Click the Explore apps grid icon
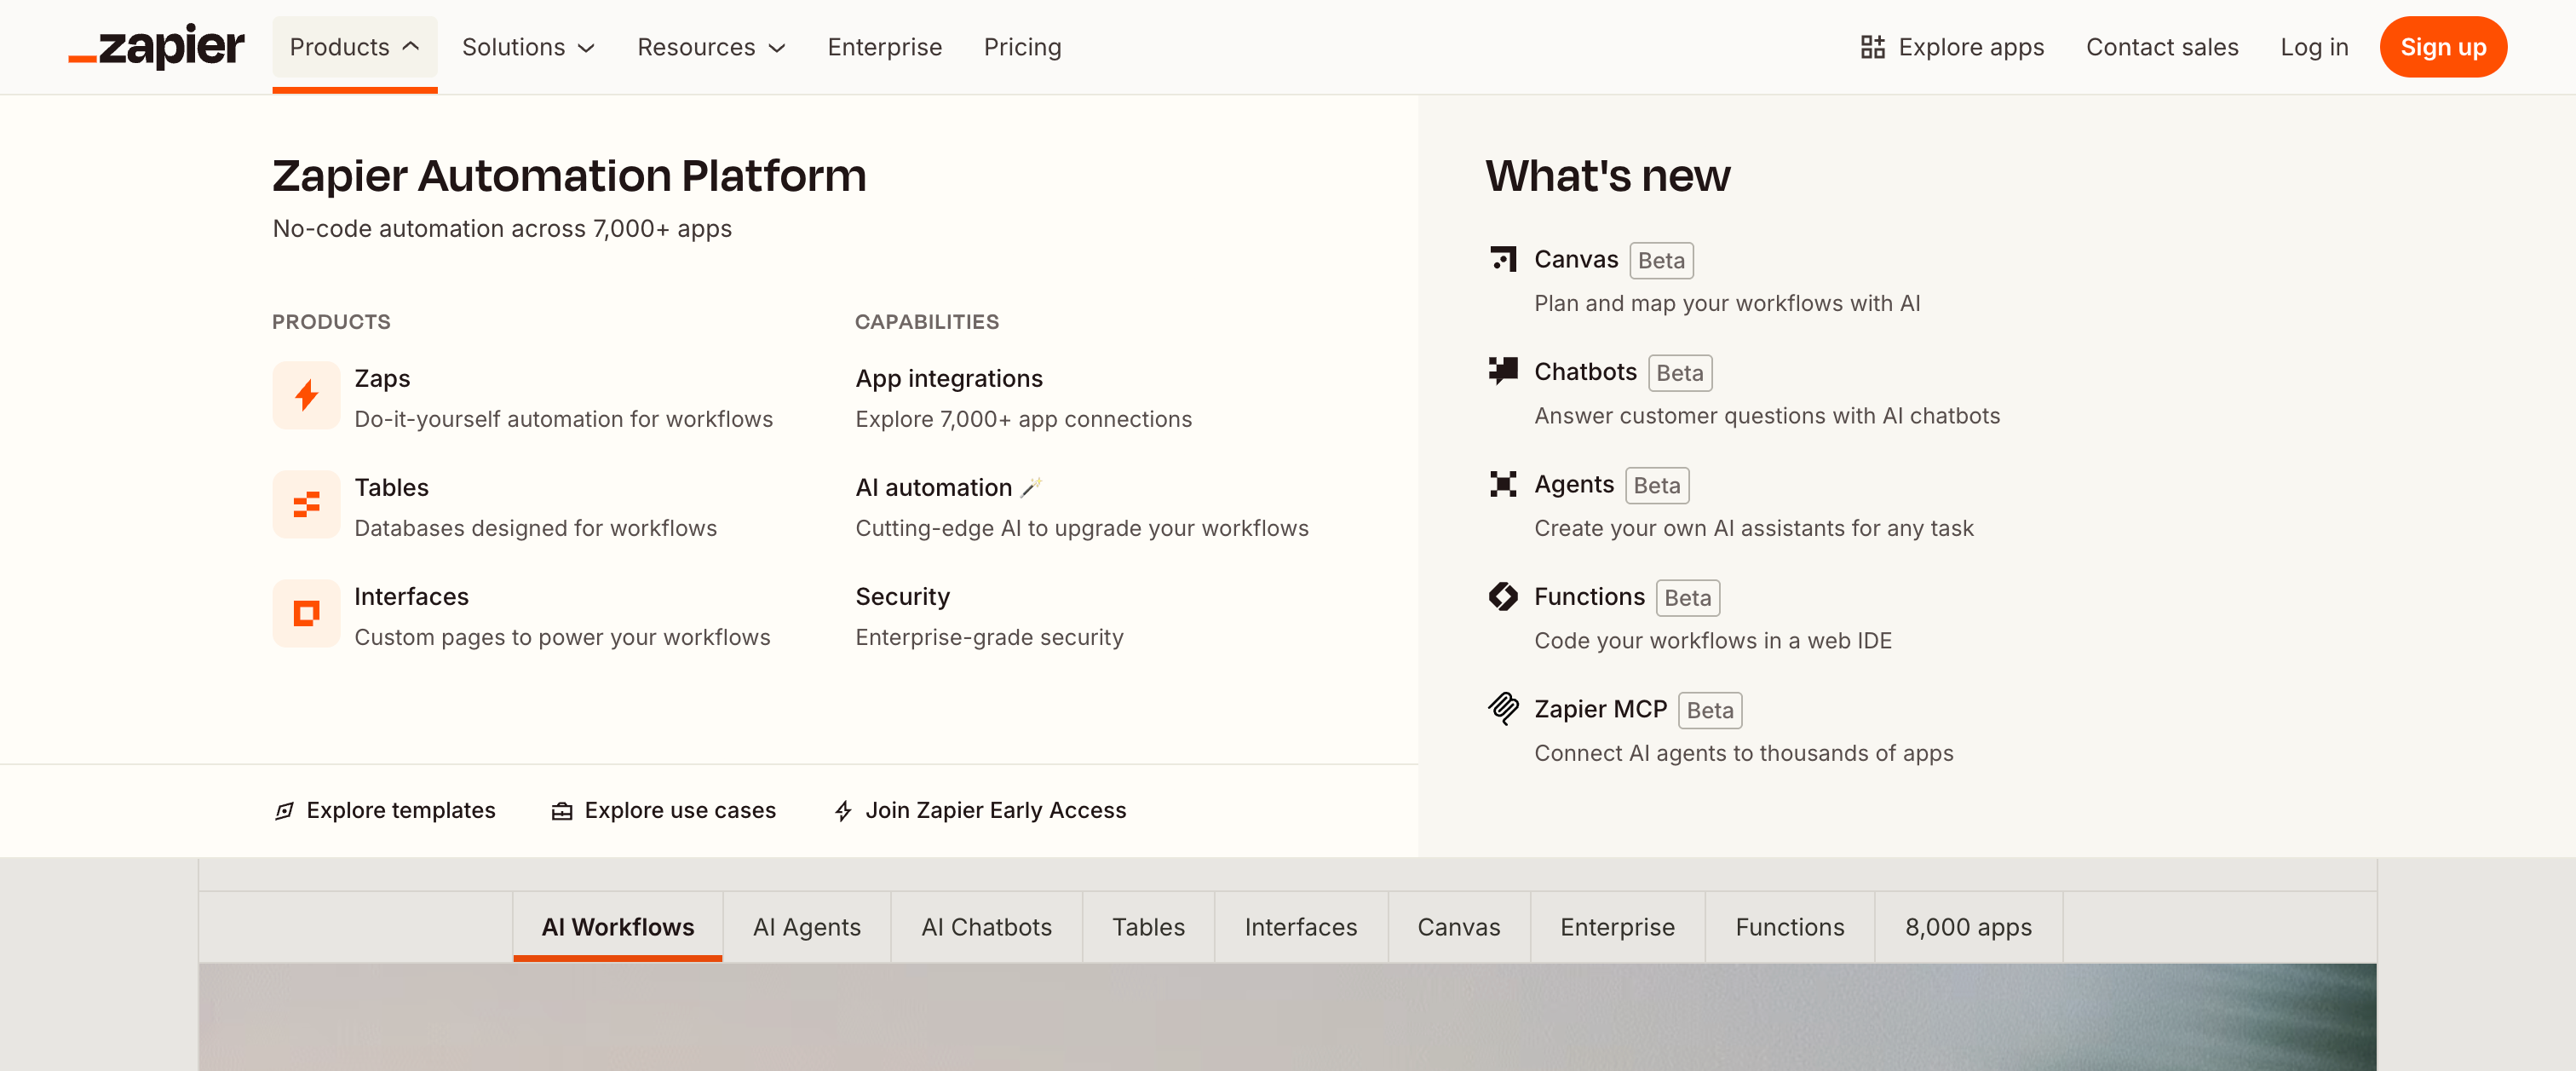 coord(1872,47)
